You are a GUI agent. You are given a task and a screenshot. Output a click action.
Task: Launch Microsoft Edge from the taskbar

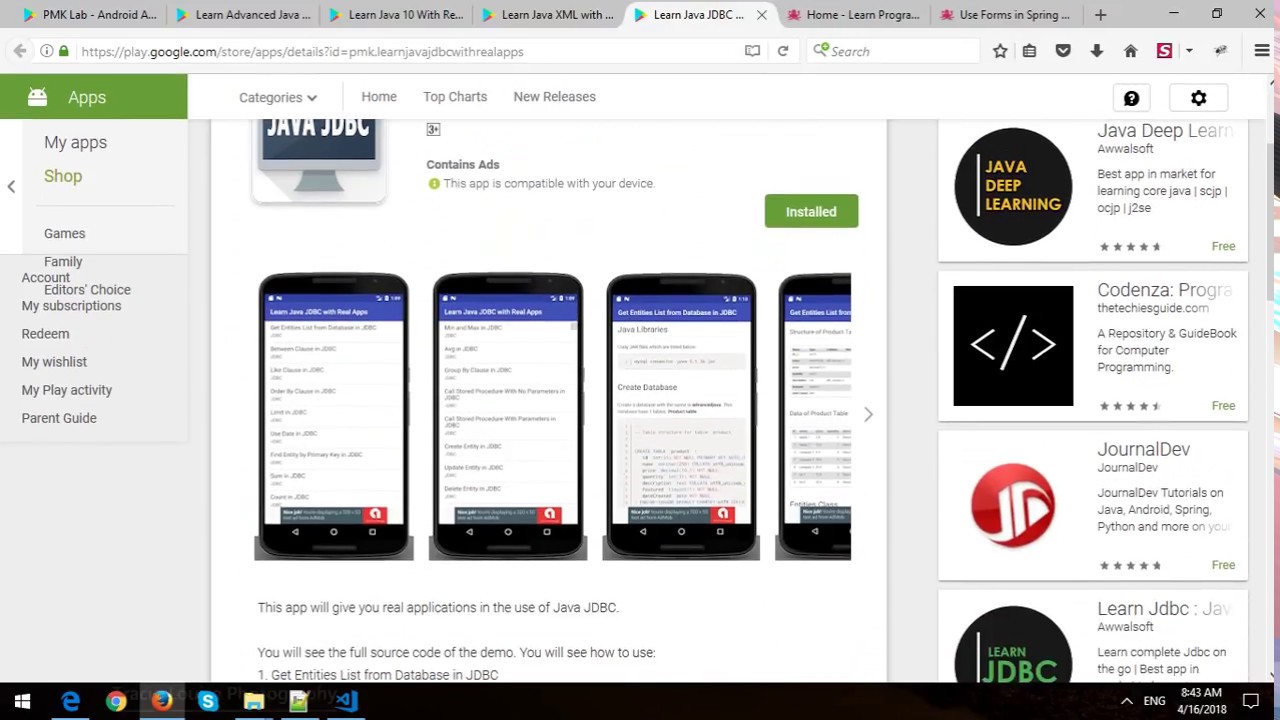pyautogui.click(x=70, y=701)
